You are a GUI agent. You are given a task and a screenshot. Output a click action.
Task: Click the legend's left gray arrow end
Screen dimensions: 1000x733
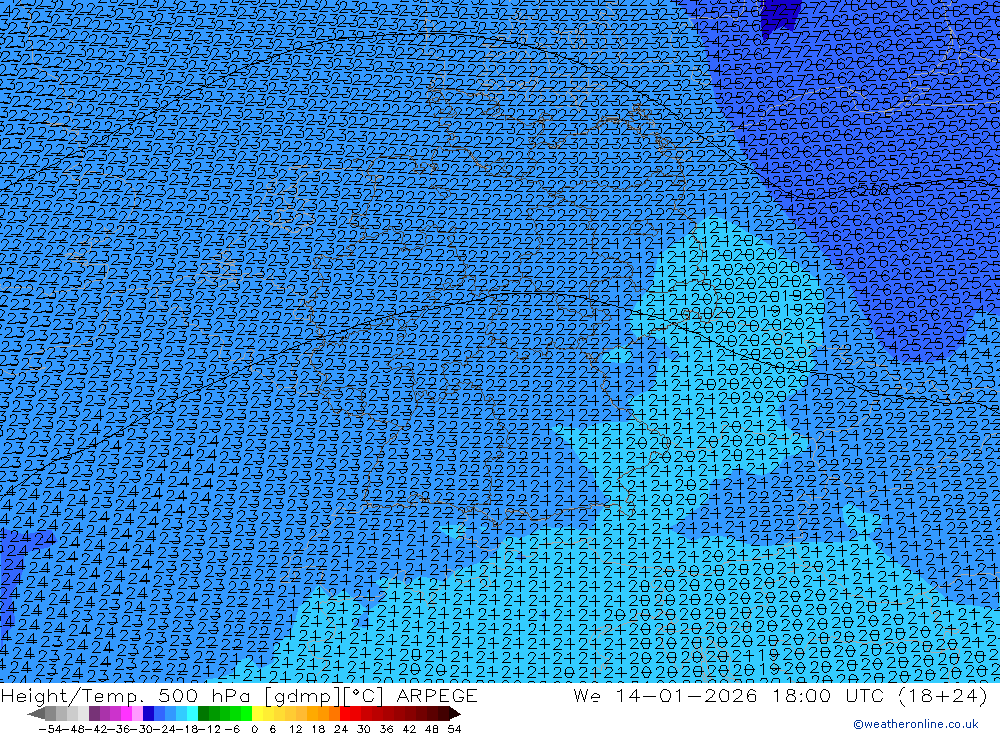coord(36,714)
